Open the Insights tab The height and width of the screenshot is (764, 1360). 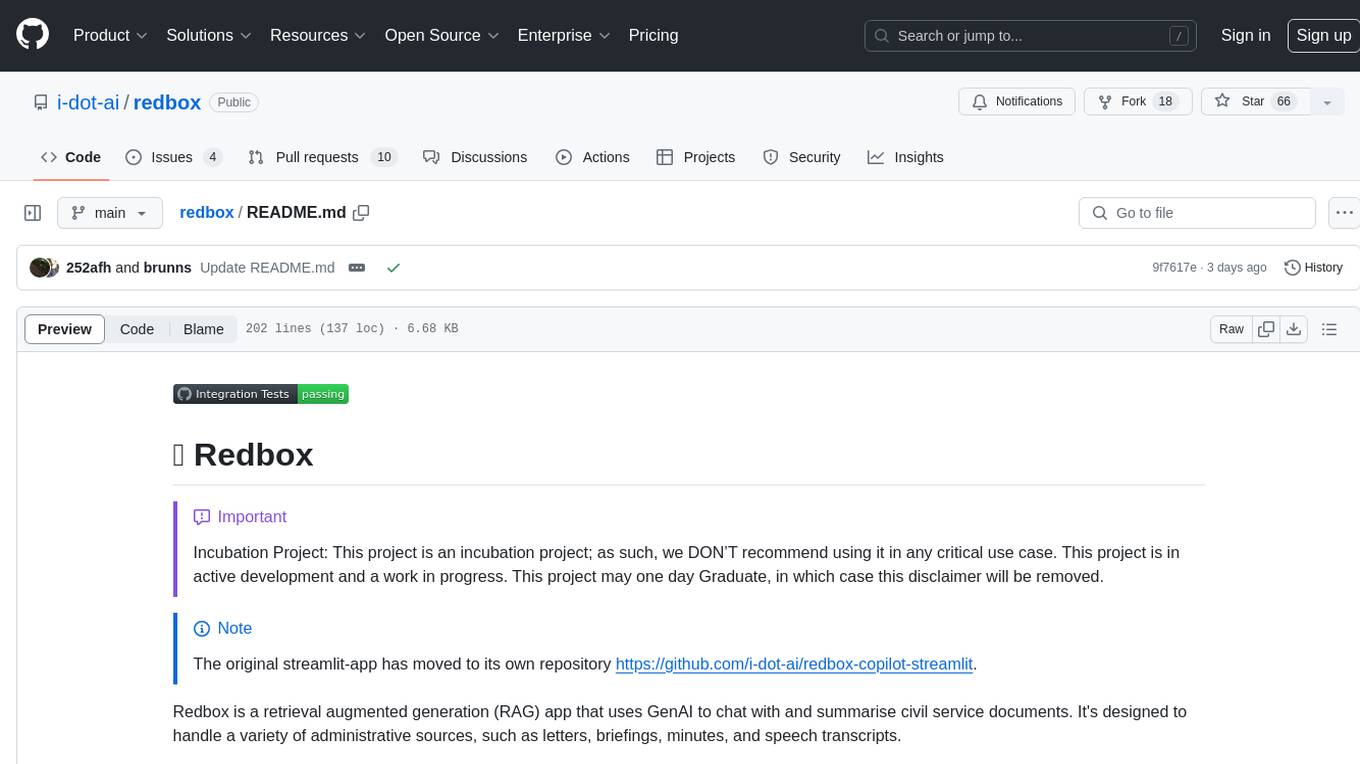coord(905,157)
